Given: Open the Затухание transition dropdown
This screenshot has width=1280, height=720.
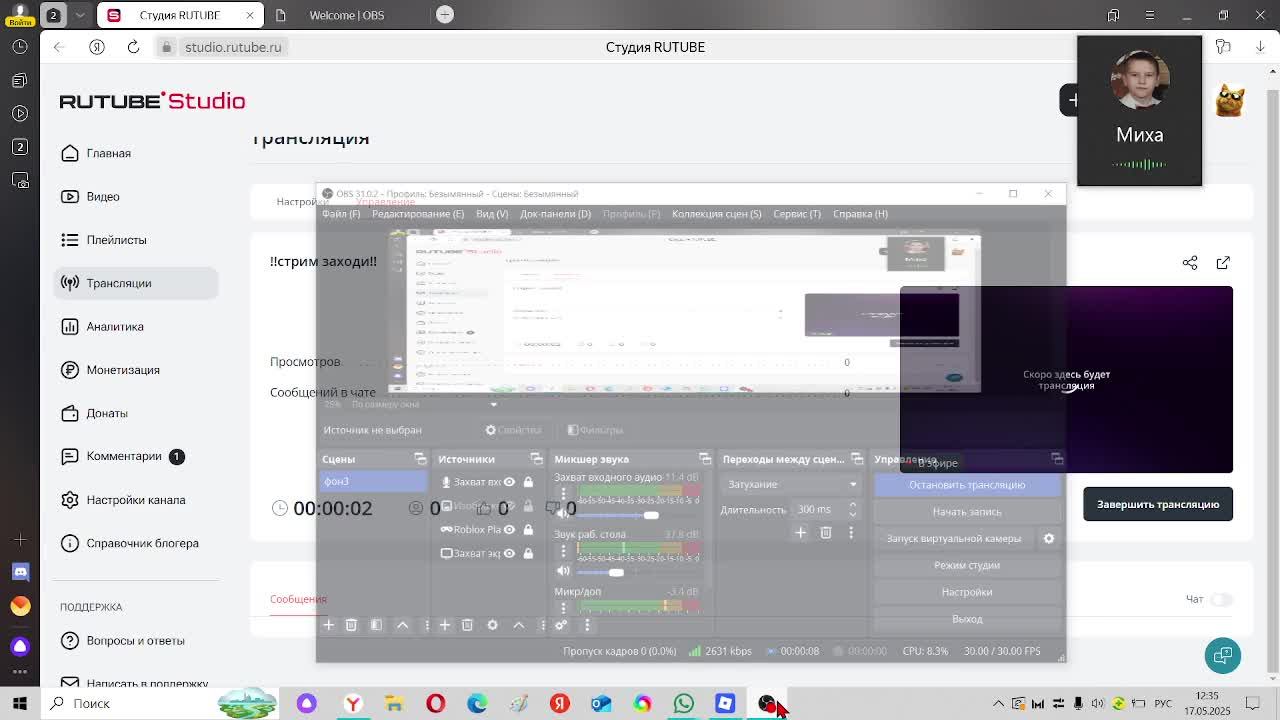Looking at the screenshot, I should click(791, 484).
